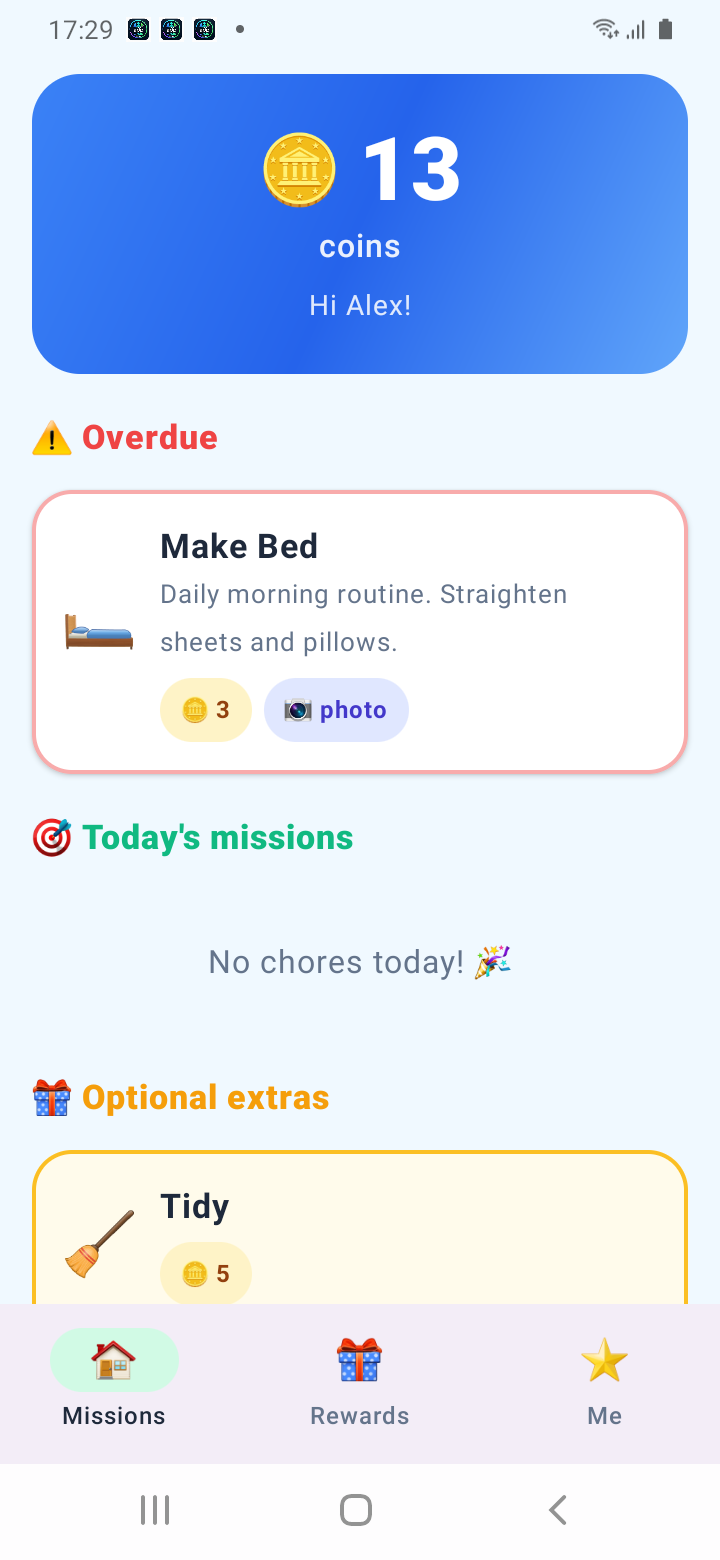Tap the bed icon on Make Bed card
Screen dimensions: 720x1560
99,632
